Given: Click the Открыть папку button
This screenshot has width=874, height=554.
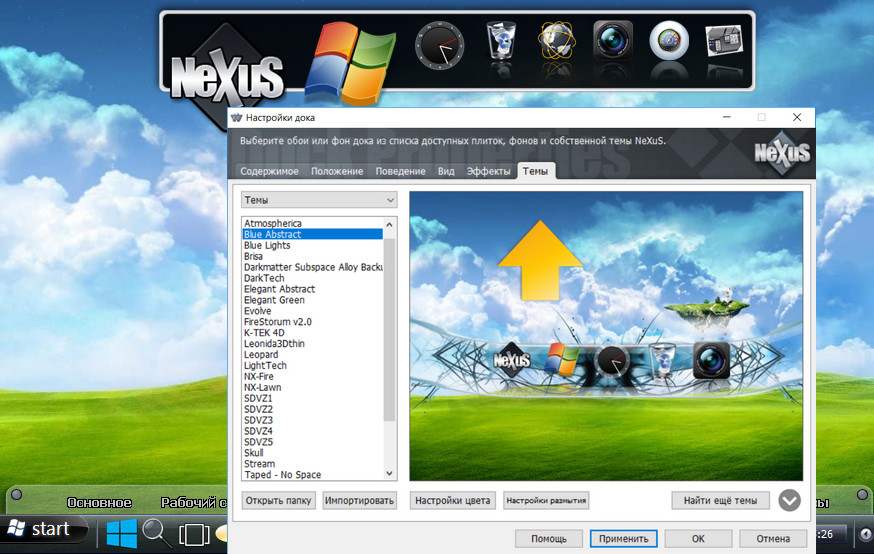Looking at the screenshot, I should point(278,500).
